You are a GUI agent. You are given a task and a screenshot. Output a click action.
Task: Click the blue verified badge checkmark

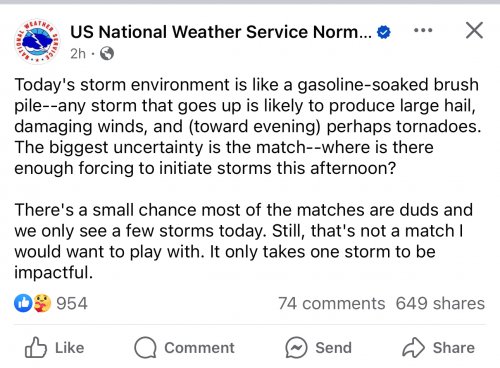[384, 32]
